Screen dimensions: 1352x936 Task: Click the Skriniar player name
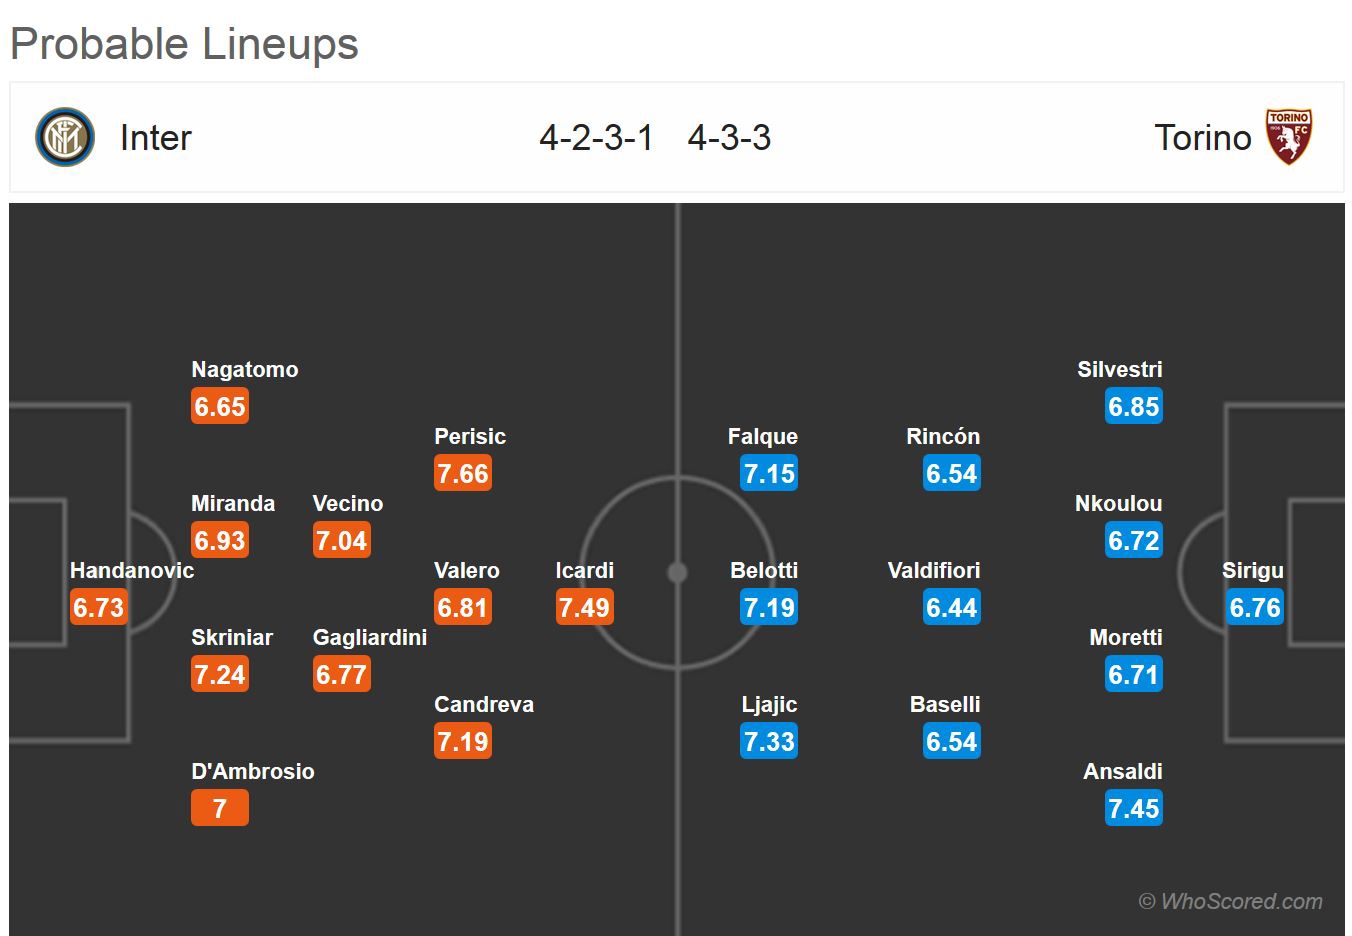232,638
